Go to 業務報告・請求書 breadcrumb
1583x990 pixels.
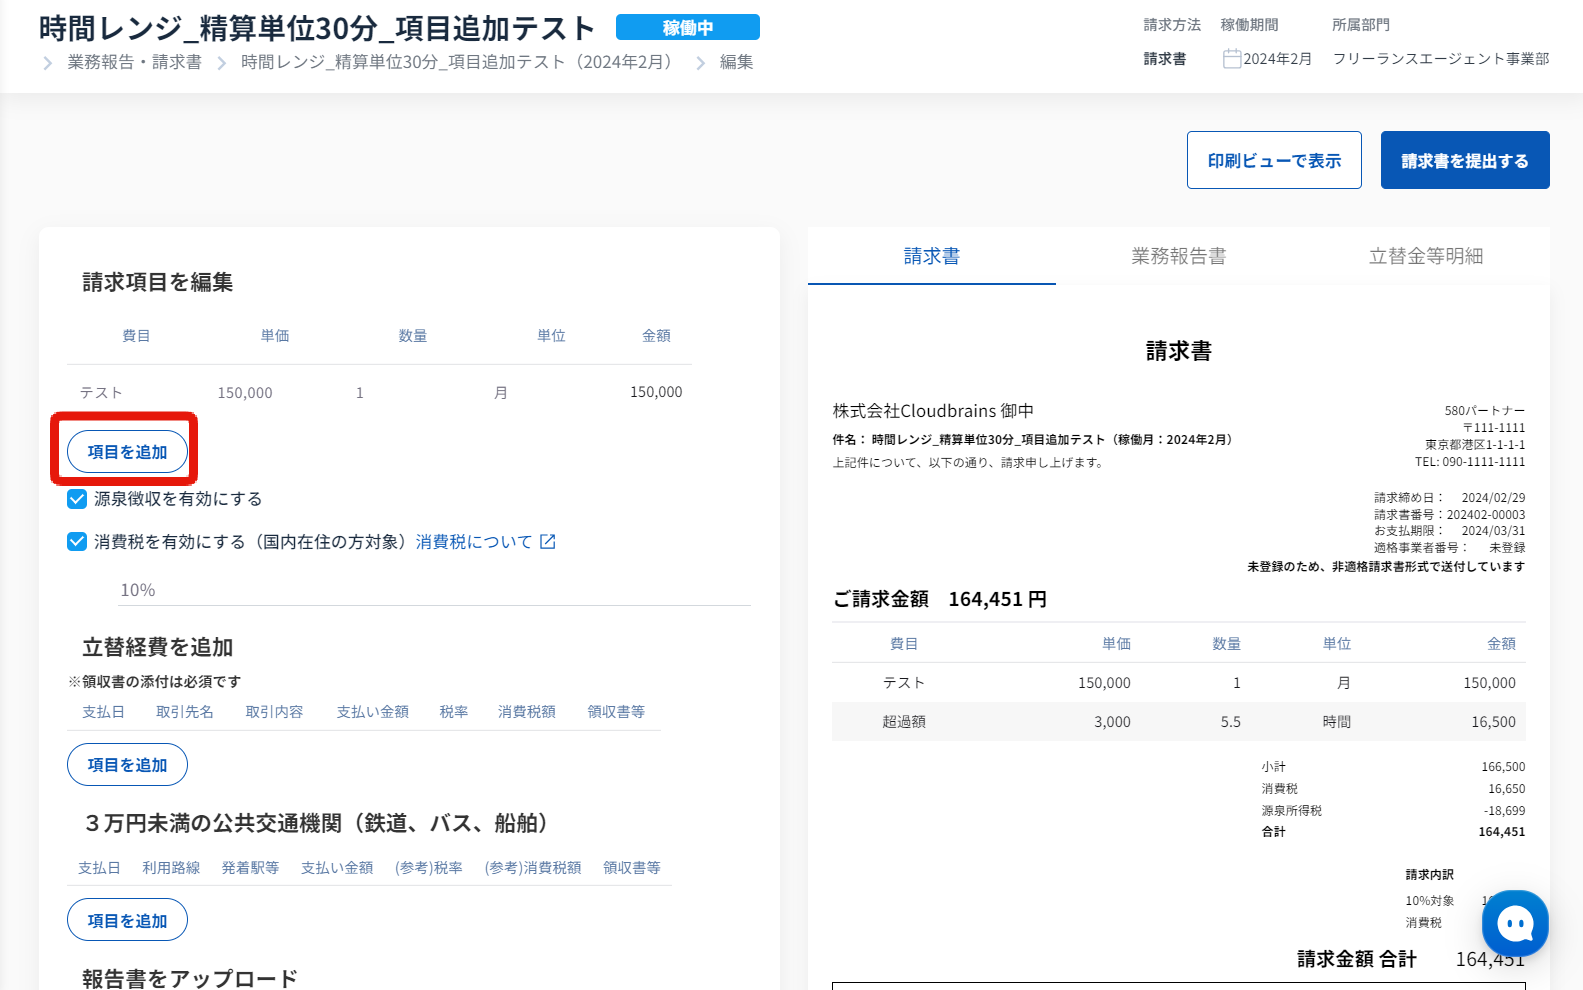coord(134,62)
